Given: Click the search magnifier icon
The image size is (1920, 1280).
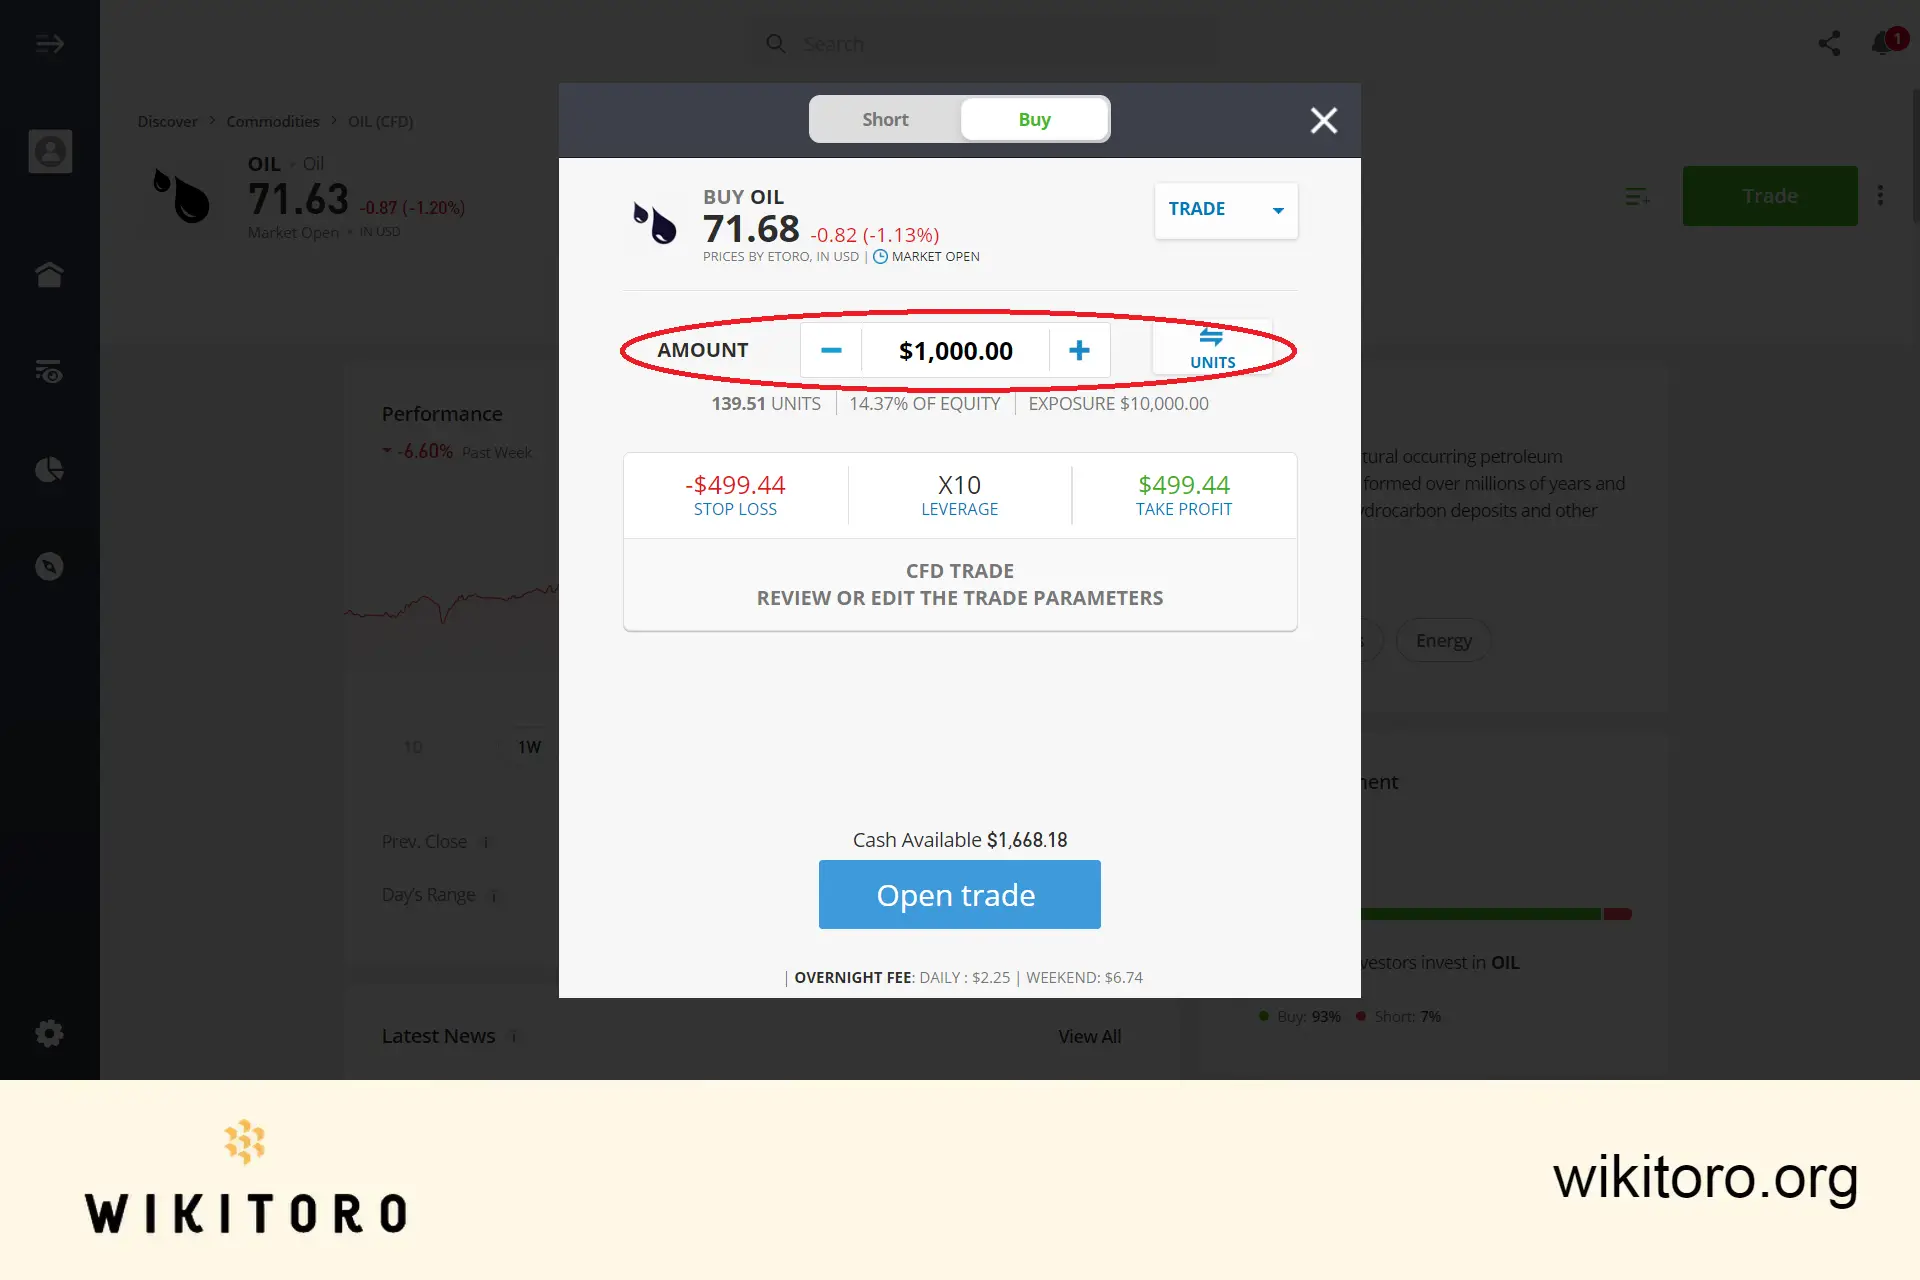Looking at the screenshot, I should pos(776,43).
